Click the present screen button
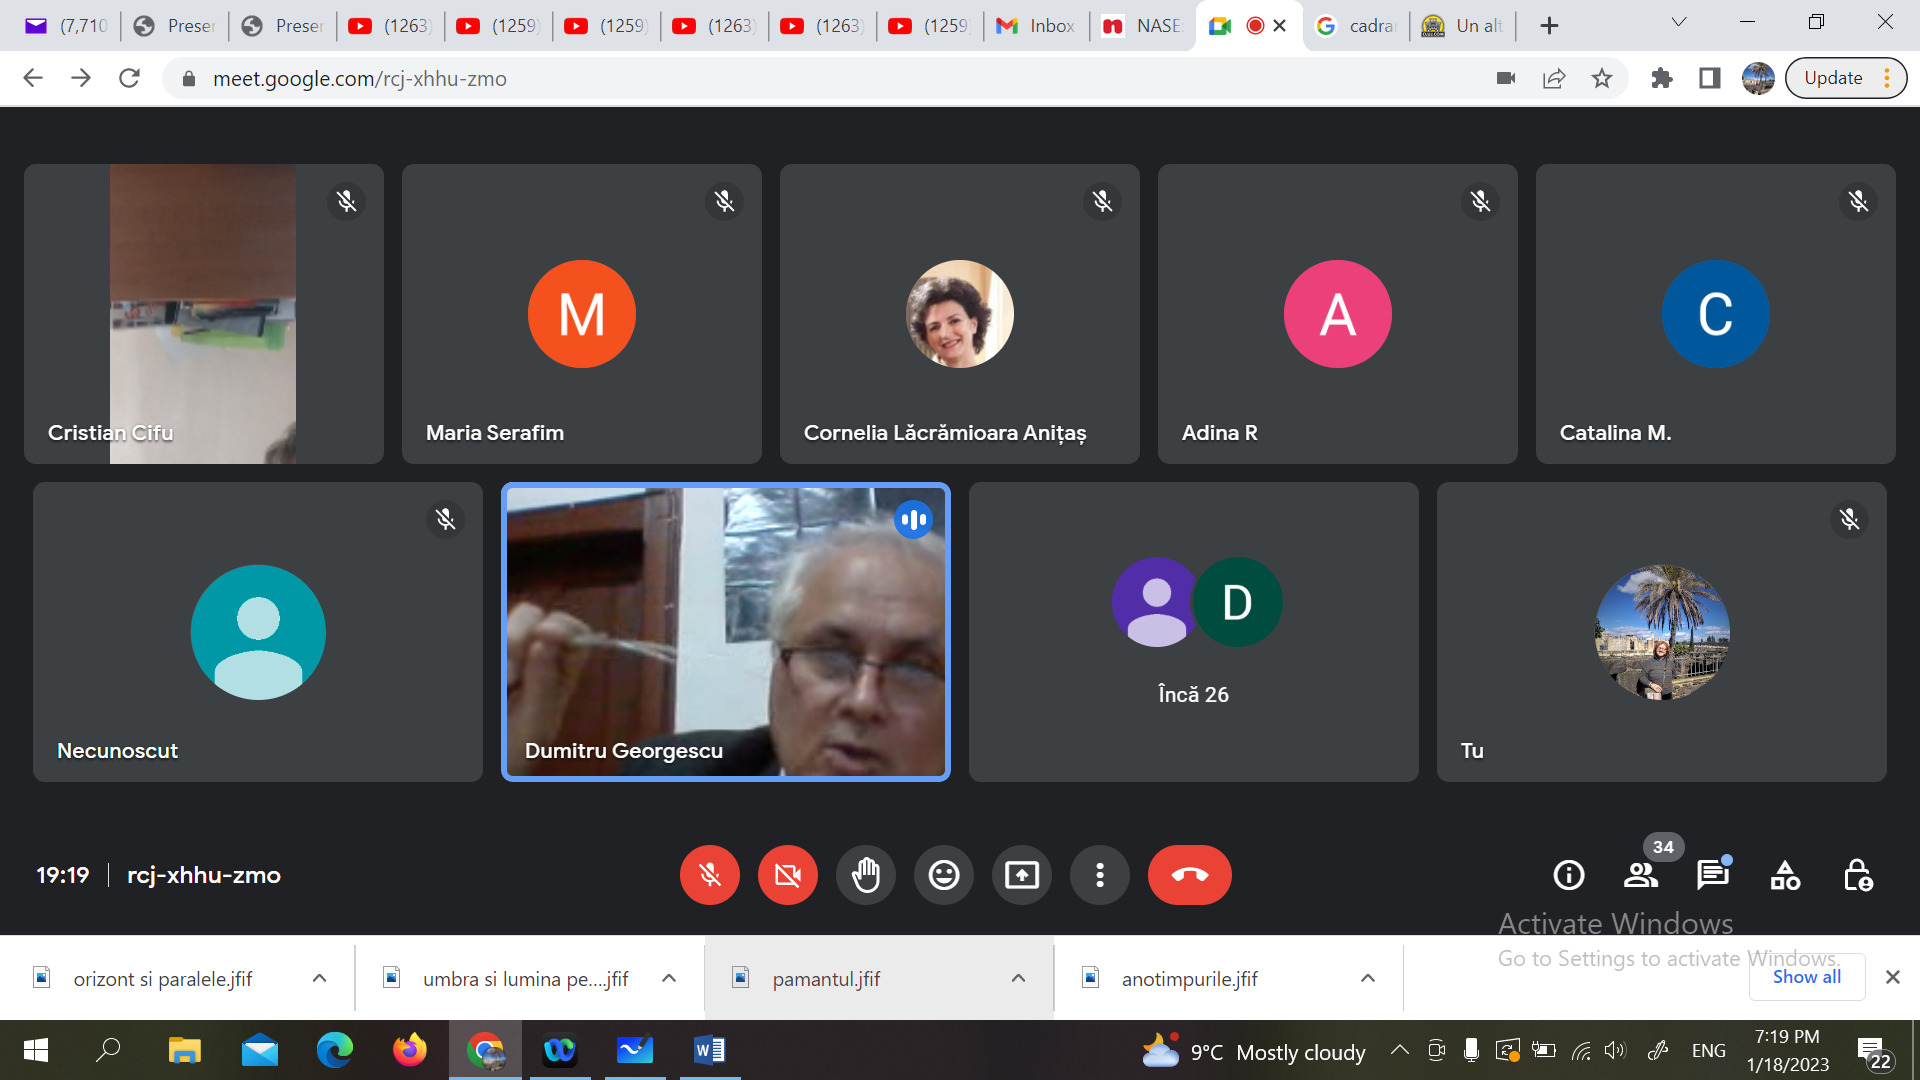1920x1080 pixels. (1022, 875)
